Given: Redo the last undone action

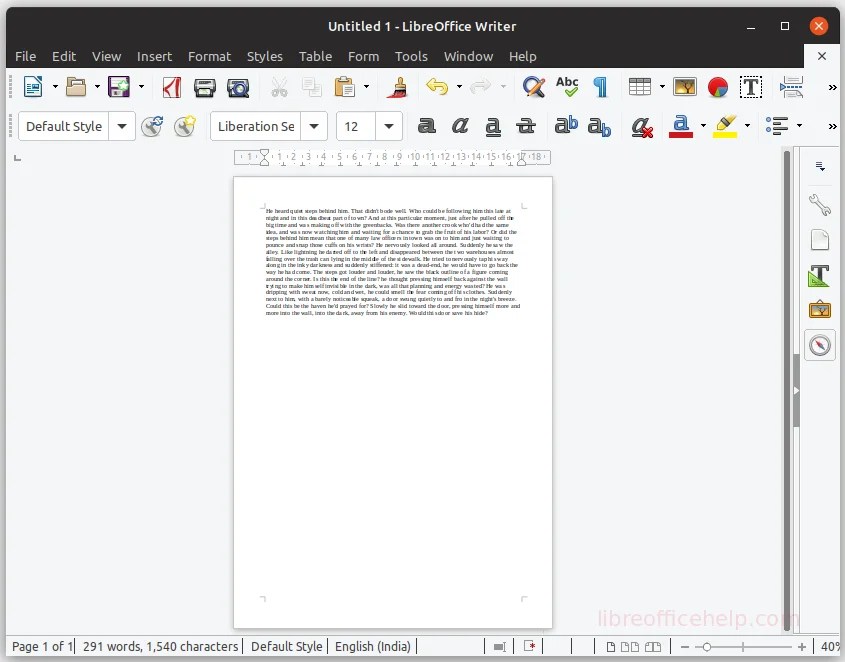Looking at the screenshot, I should (x=480, y=86).
